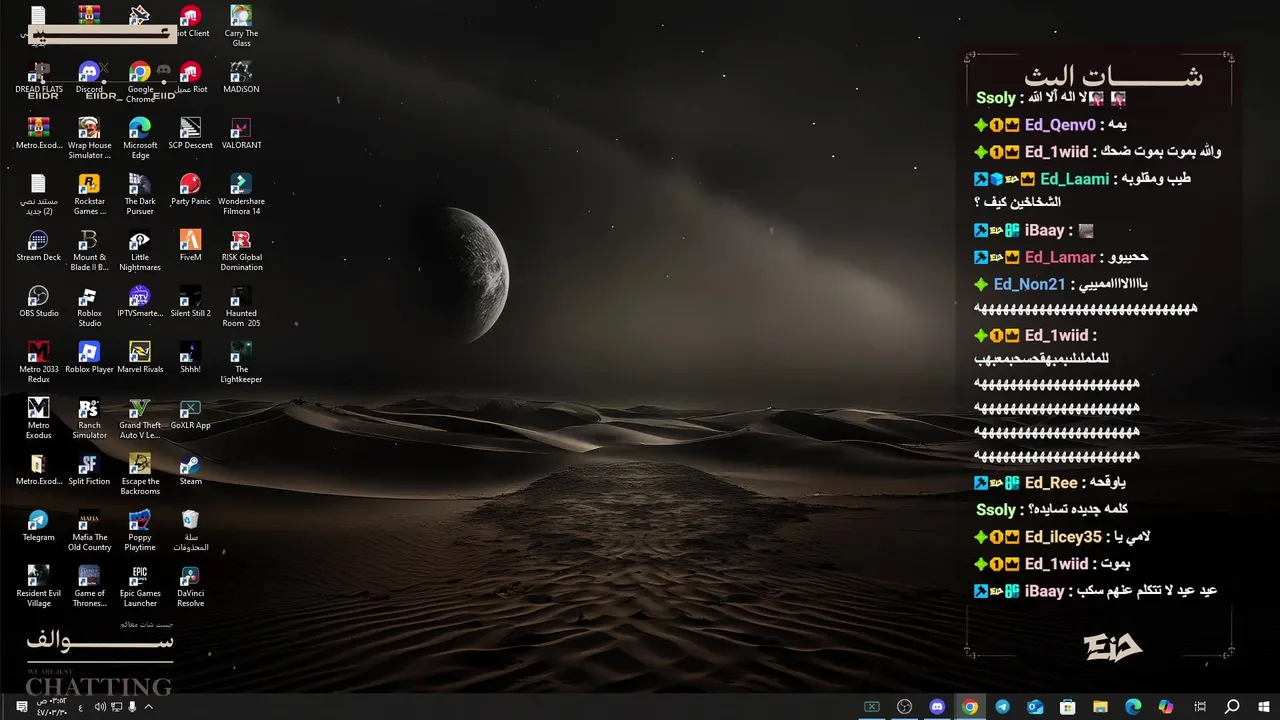The image size is (1280, 720).
Task: Click Ed_Laami username in chat
Action: pos(1074,179)
